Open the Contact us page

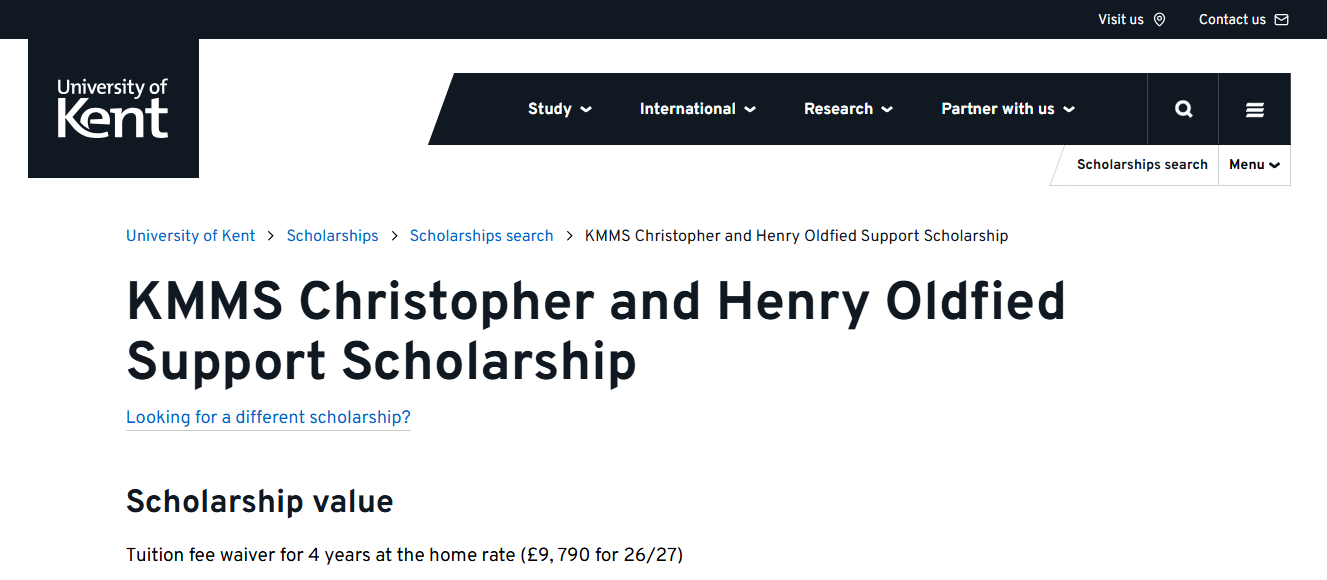[x=1232, y=18]
